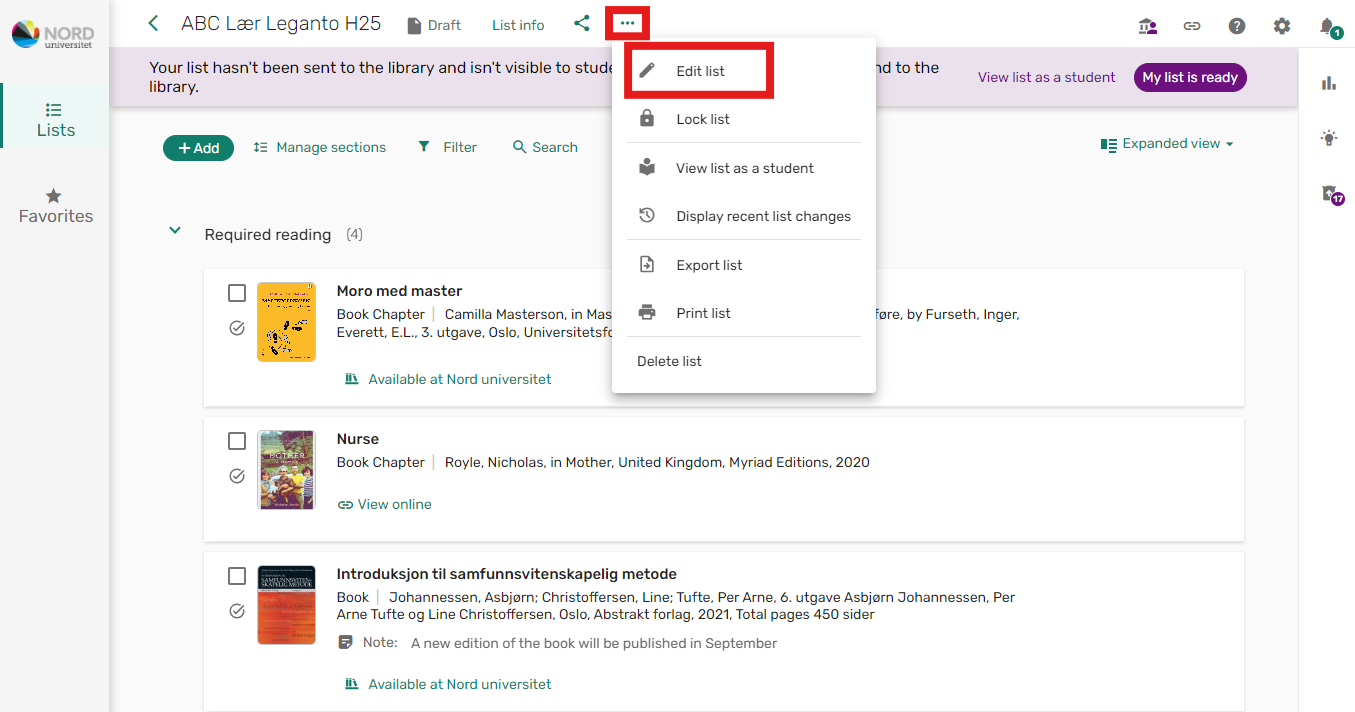Click the Introduksjon til samfunnsvitenskapelig metode cover
Viewport: 1355px width, 712px height.
[286, 605]
